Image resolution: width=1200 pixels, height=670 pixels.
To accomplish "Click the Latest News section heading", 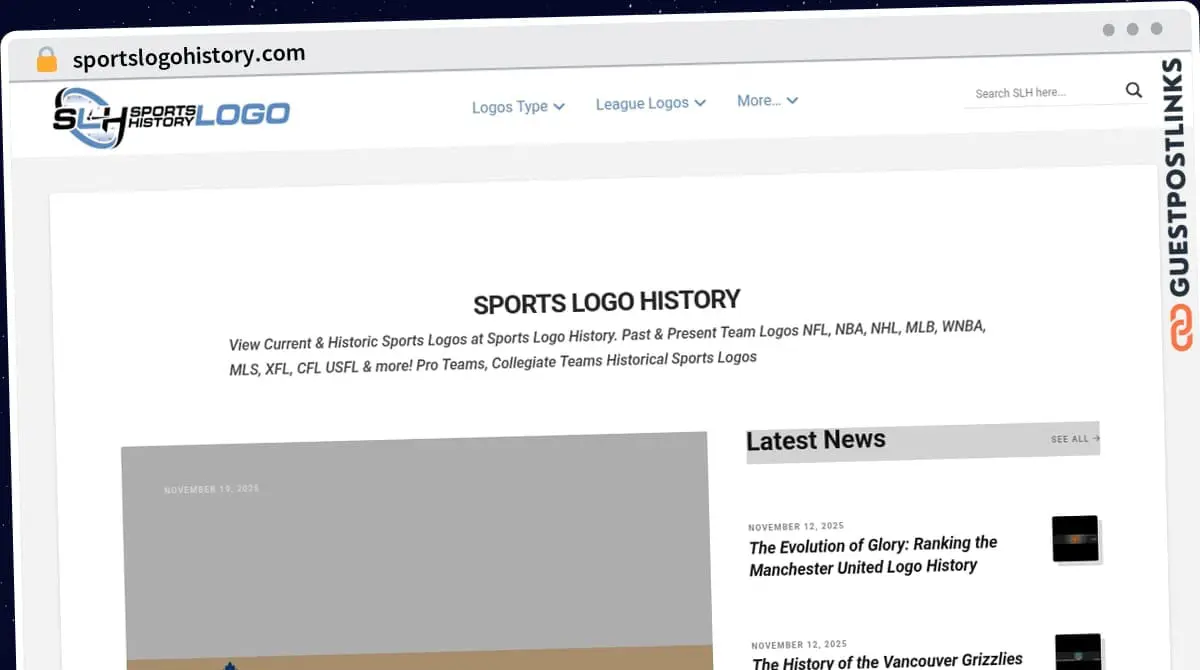I will pos(816,440).
